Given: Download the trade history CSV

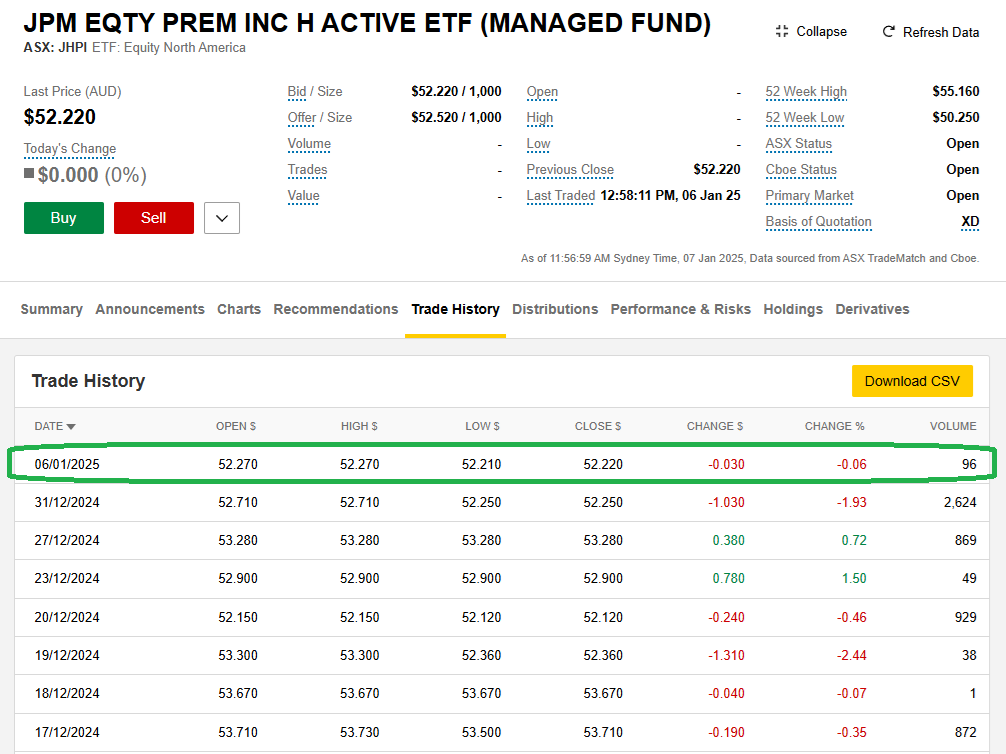Looking at the screenshot, I should pyautogui.click(x=911, y=381).
